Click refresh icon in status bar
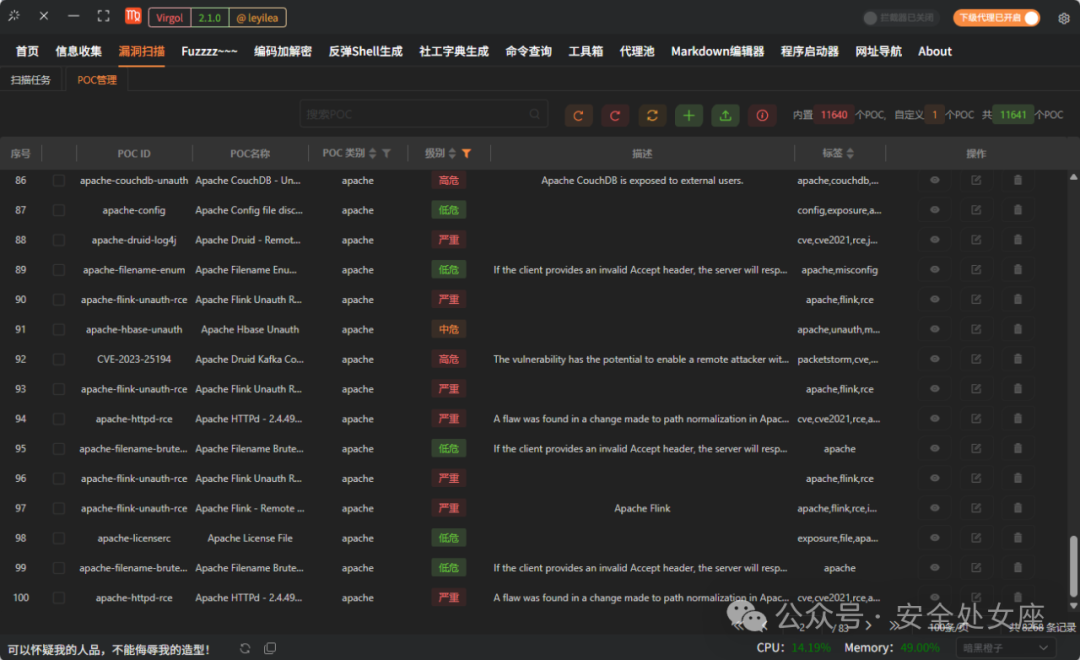The width and height of the screenshot is (1080, 660). pyautogui.click(x=245, y=648)
